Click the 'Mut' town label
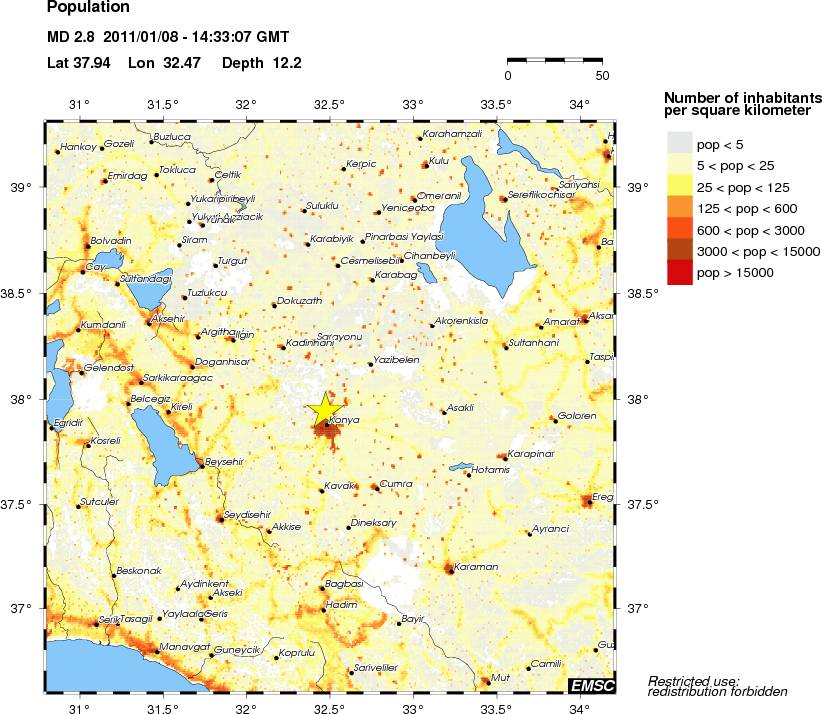This screenshot has height=714, width=822. pyautogui.click(x=500, y=677)
